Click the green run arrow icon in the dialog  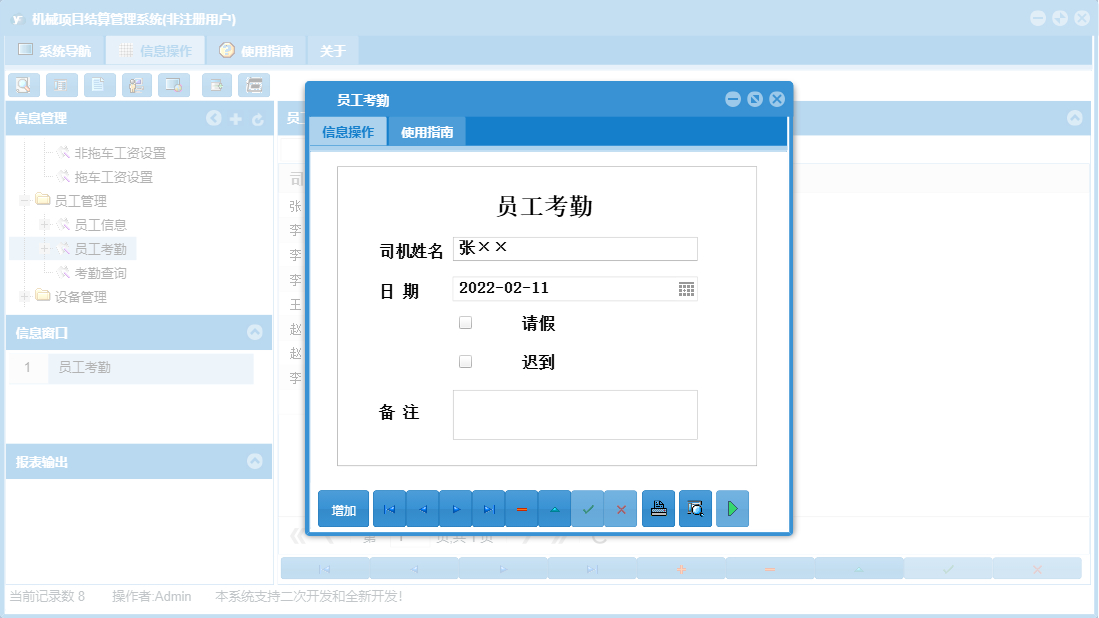point(732,508)
